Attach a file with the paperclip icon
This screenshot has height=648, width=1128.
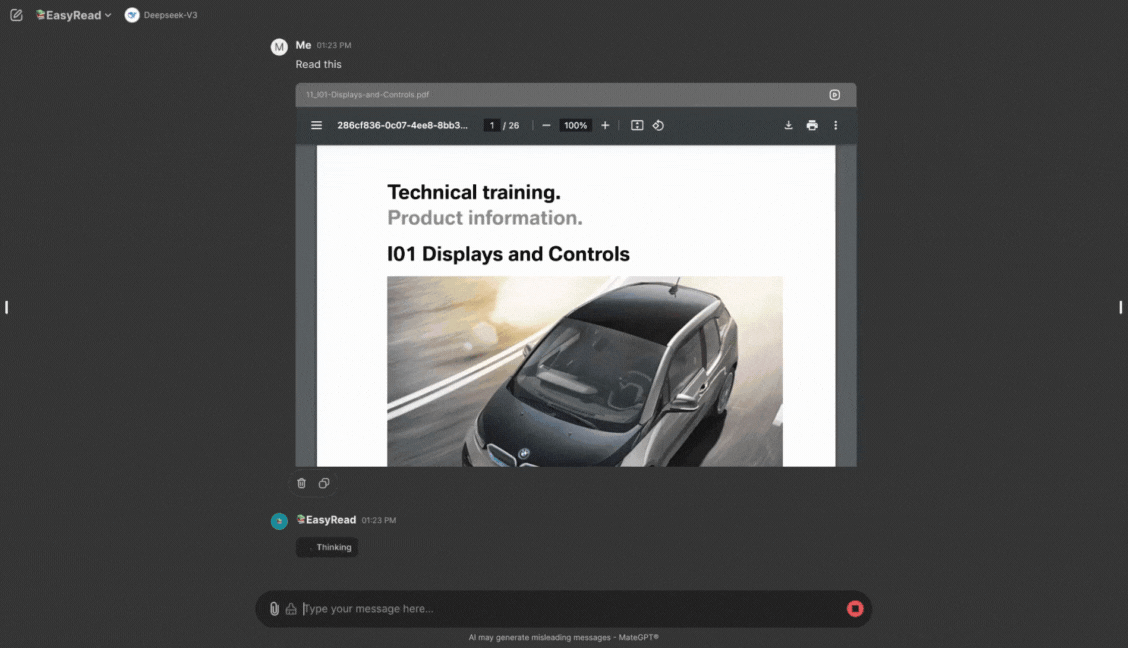click(274, 608)
